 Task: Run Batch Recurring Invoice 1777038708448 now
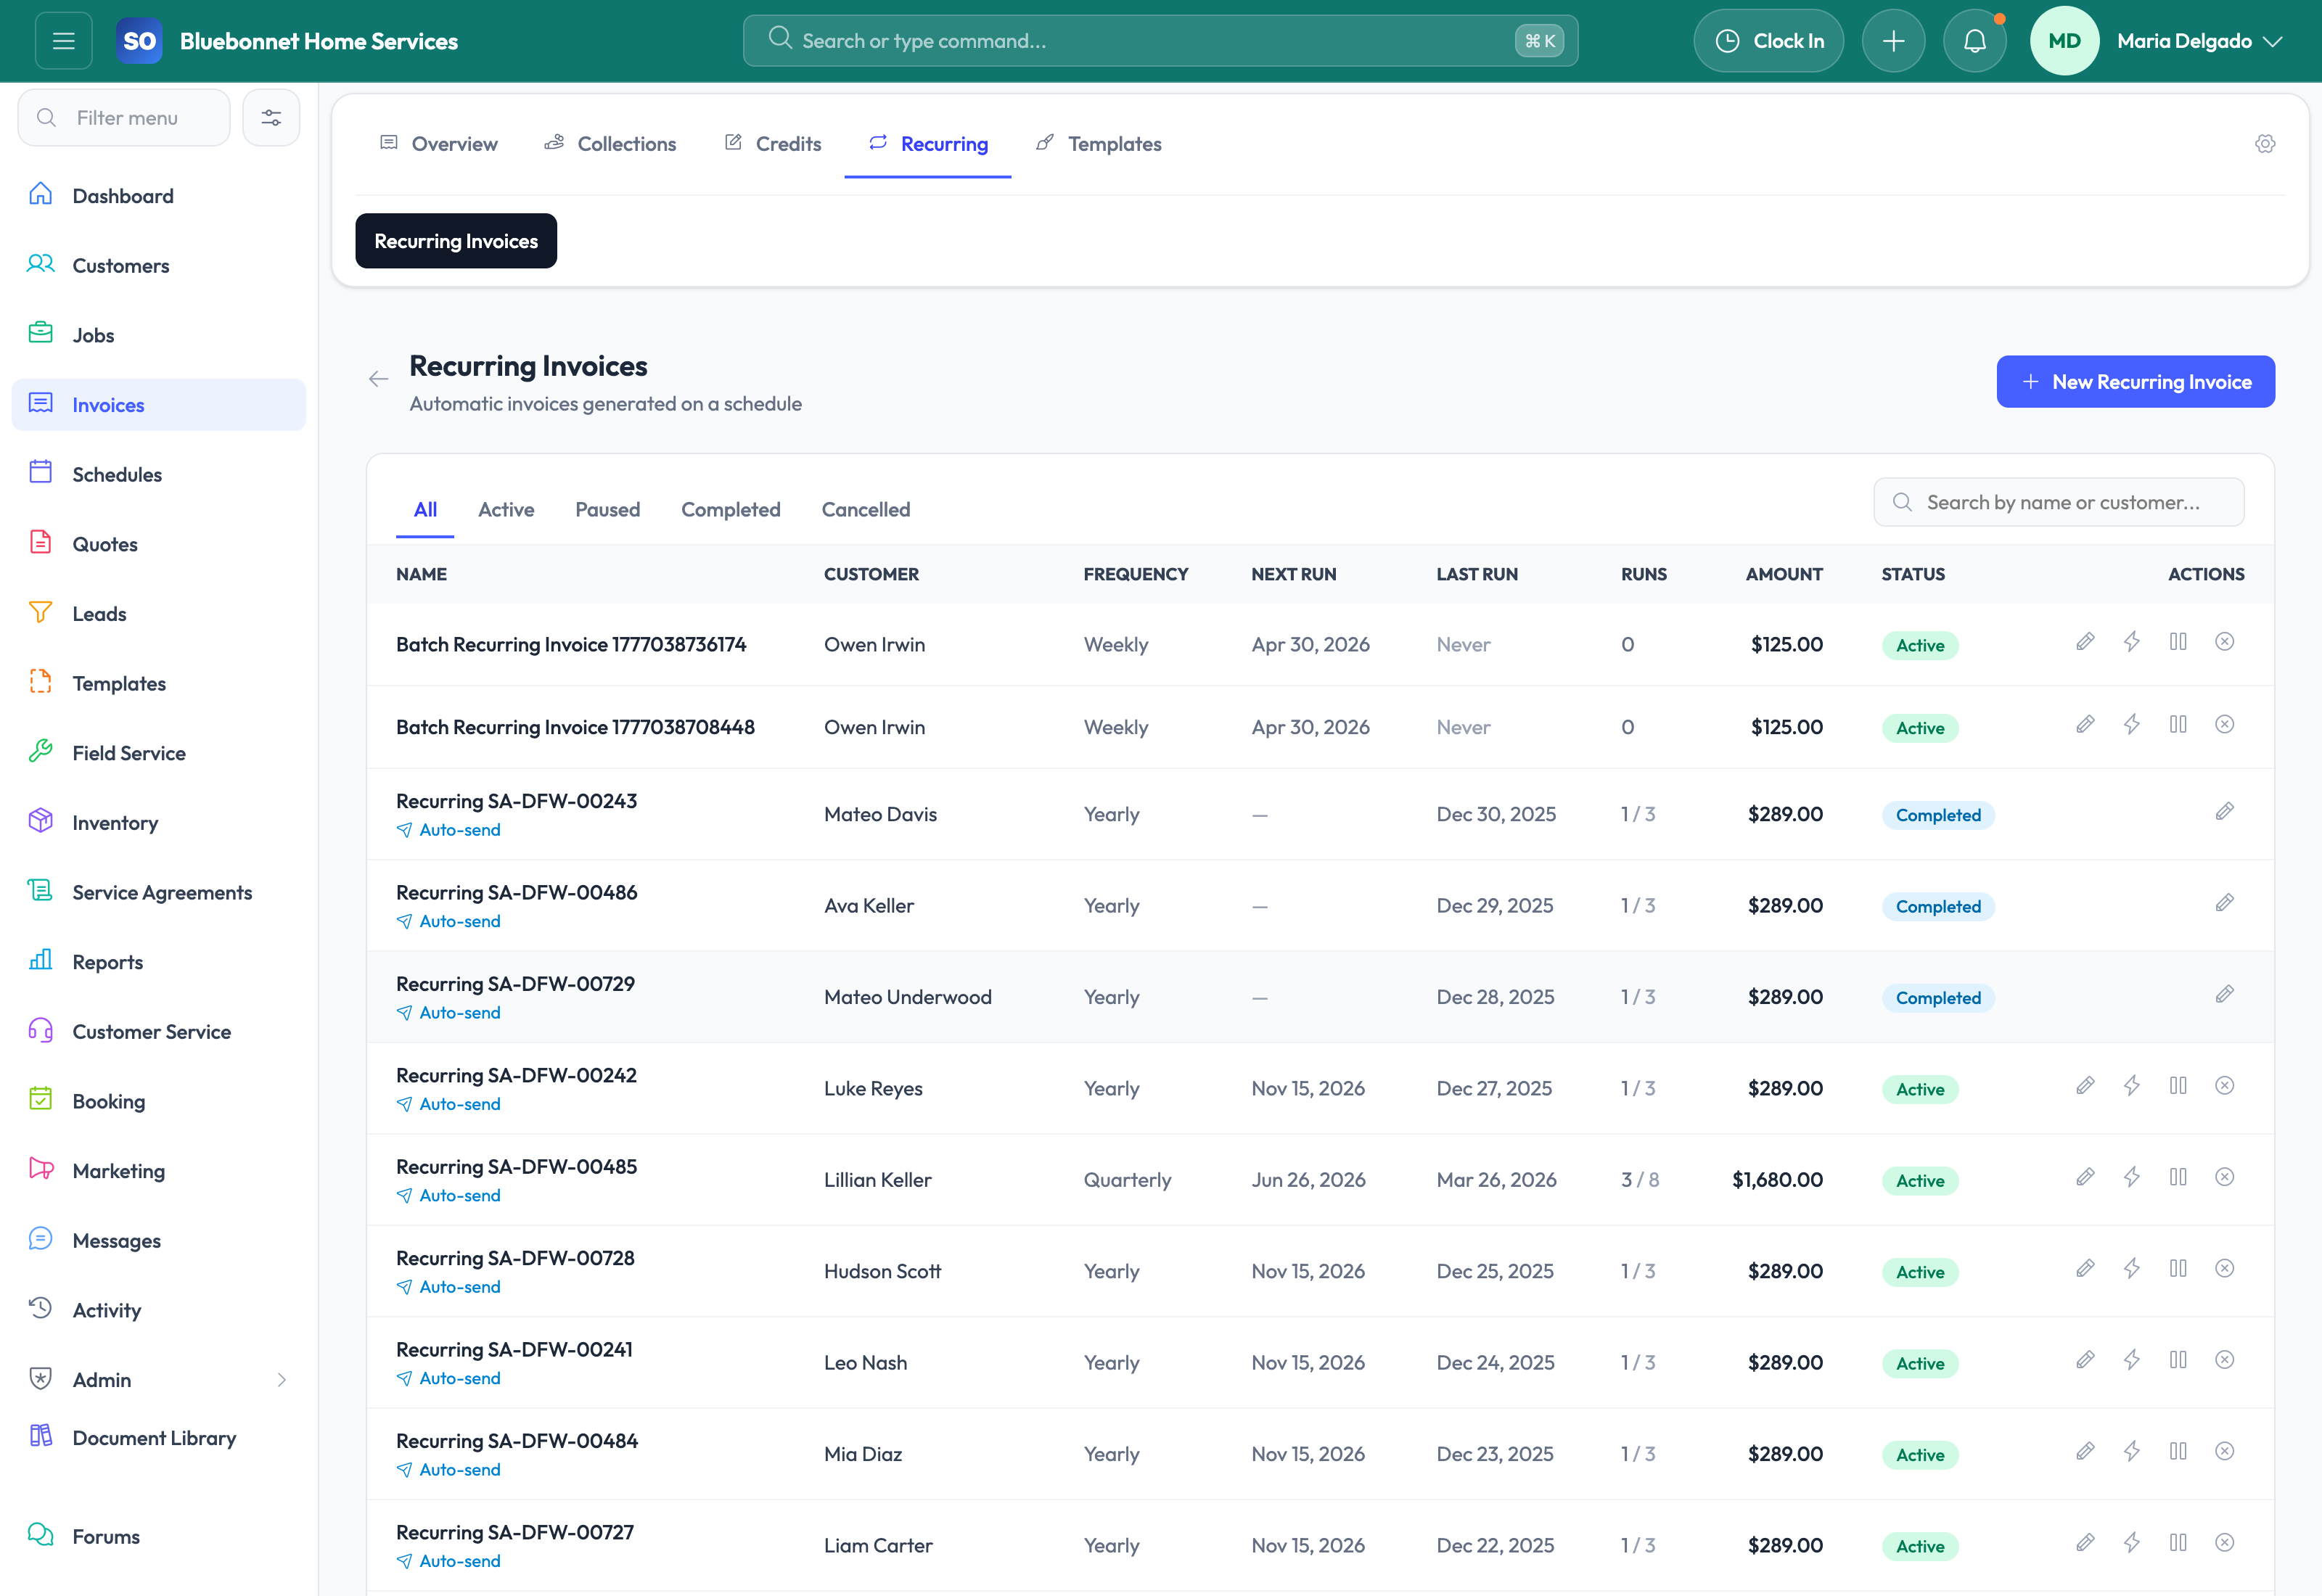[2131, 725]
